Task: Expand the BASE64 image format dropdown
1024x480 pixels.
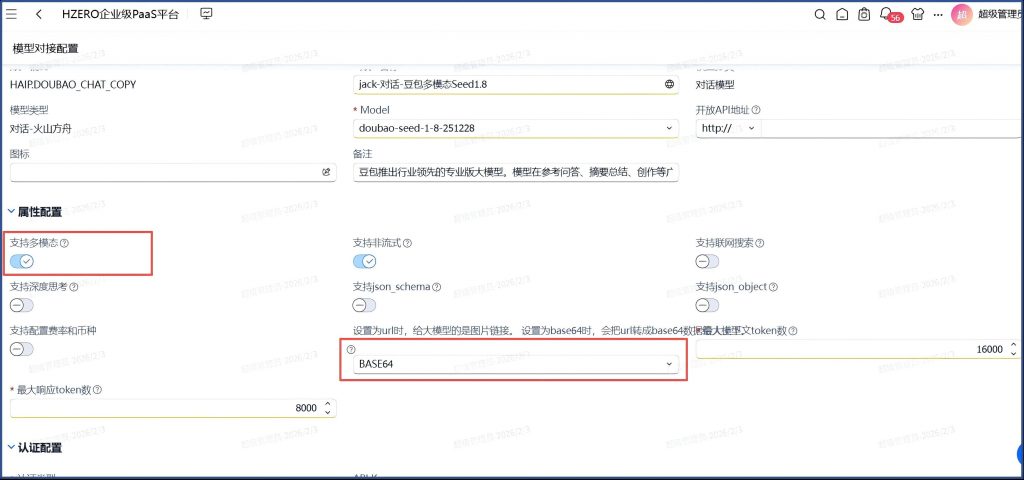Action: point(516,364)
